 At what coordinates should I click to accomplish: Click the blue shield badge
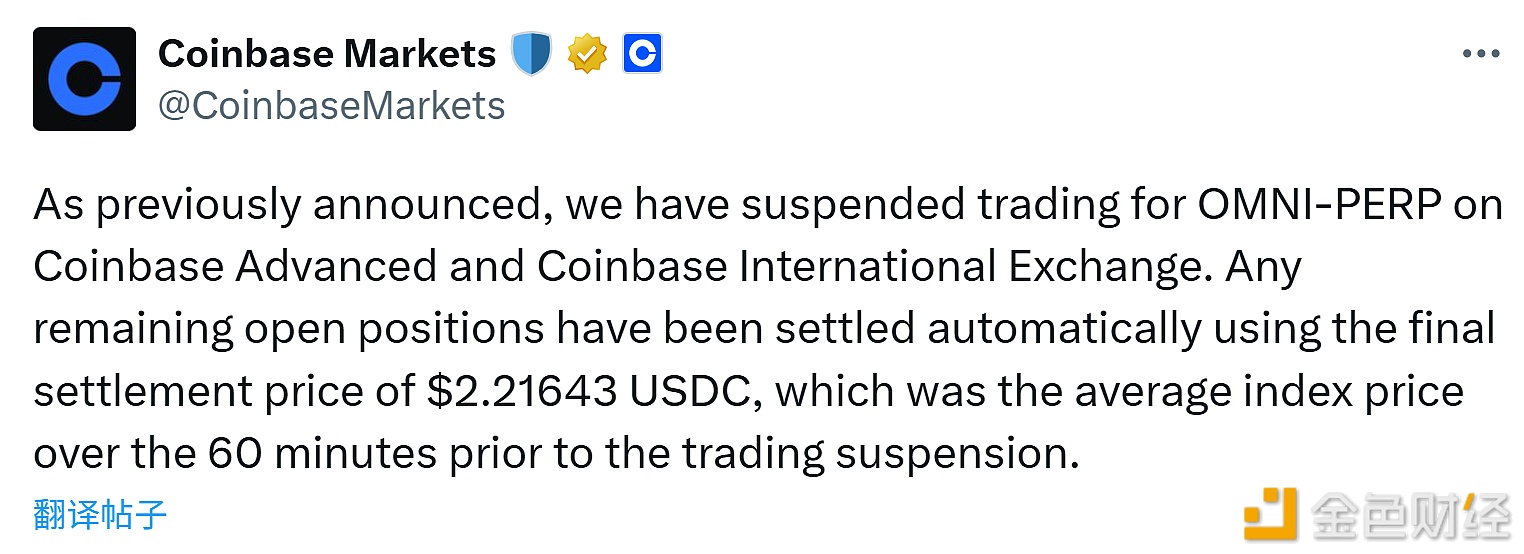[x=532, y=54]
